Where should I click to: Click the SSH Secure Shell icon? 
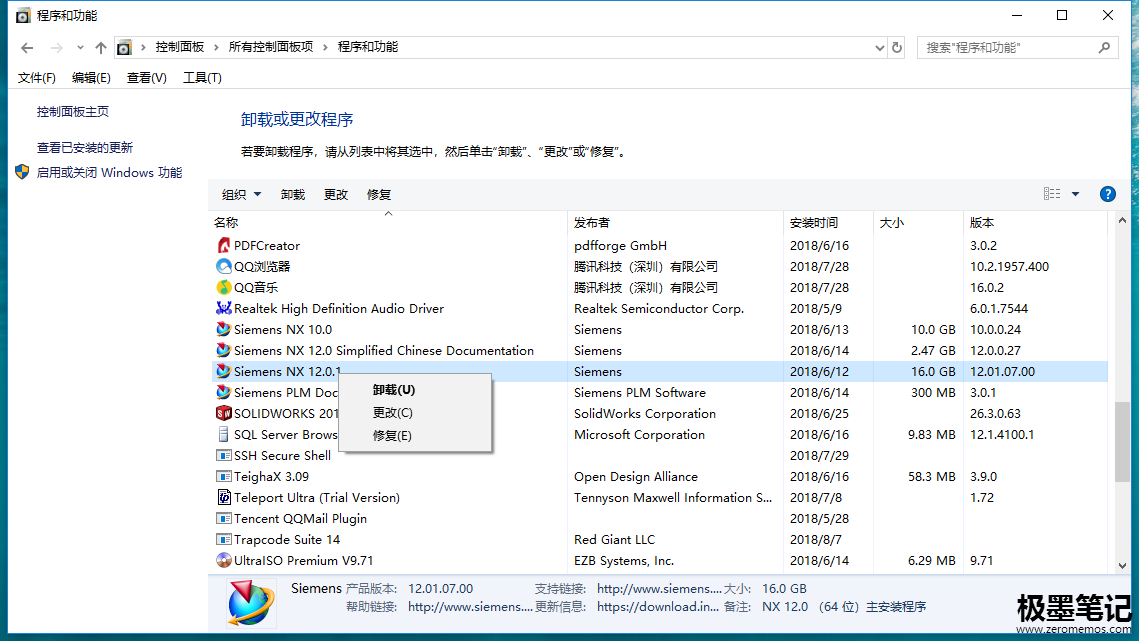(224, 456)
